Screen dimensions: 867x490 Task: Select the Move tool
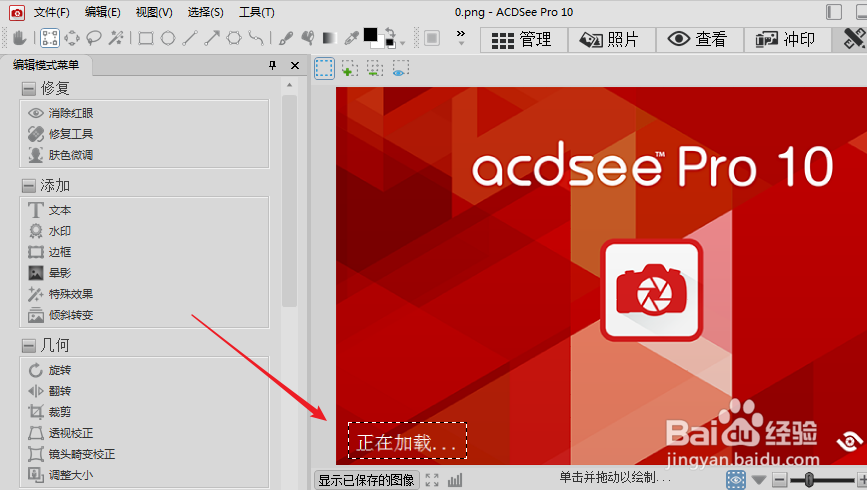(x=72, y=38)
